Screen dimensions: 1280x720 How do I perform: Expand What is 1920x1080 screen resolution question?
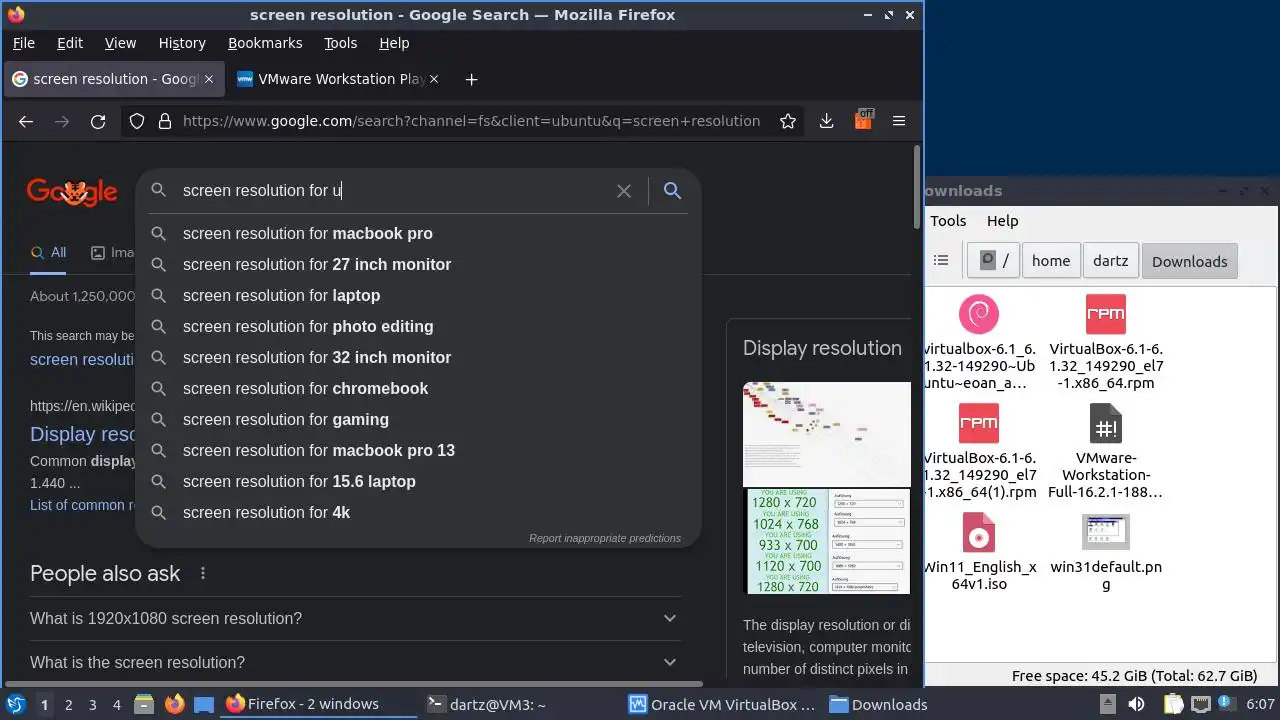click(x=355, y=618)
